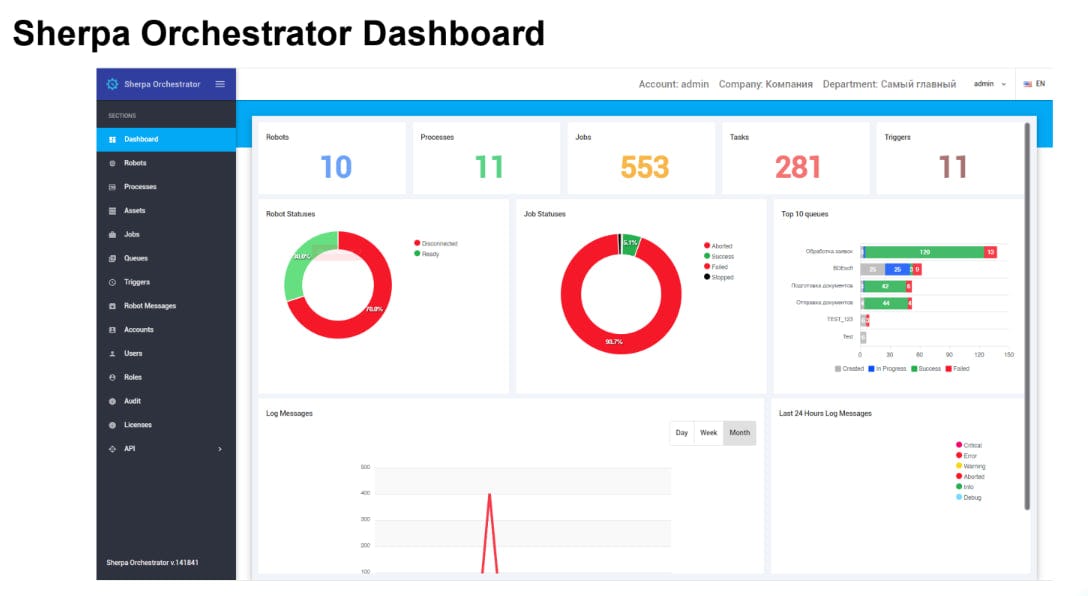Click the Robot Messages icon
The width and height of the screenshot is (1088, 596).
point(113,305)
